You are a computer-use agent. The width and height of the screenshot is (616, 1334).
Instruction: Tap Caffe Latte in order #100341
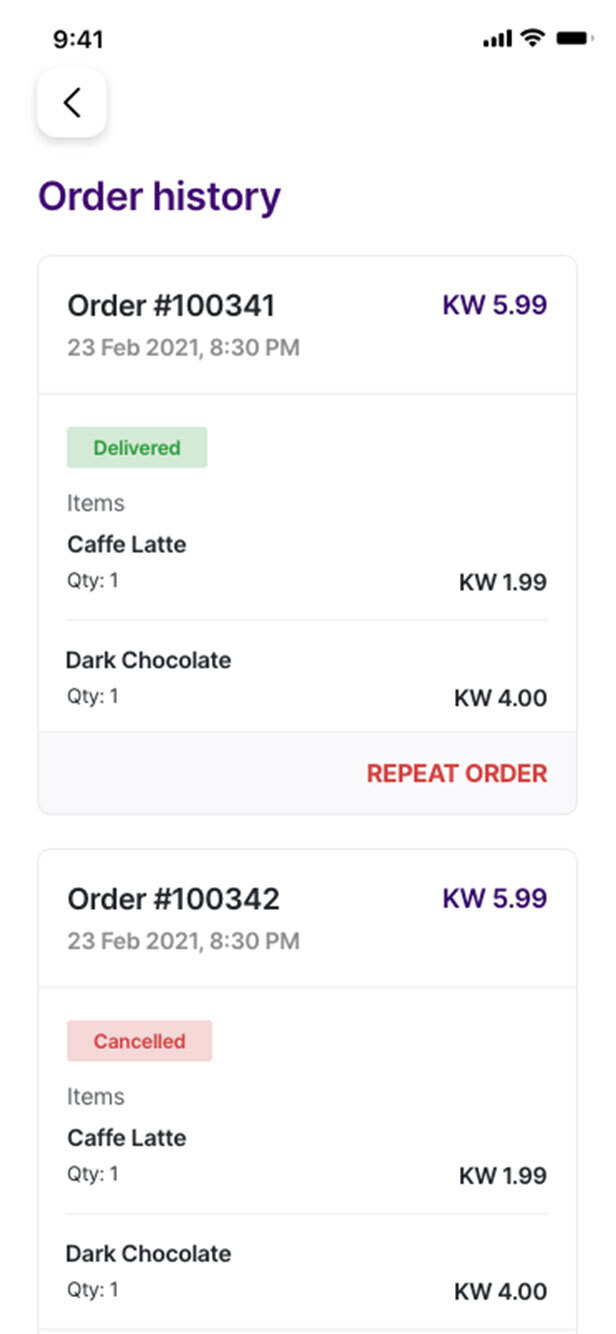(x=127, y=545)
